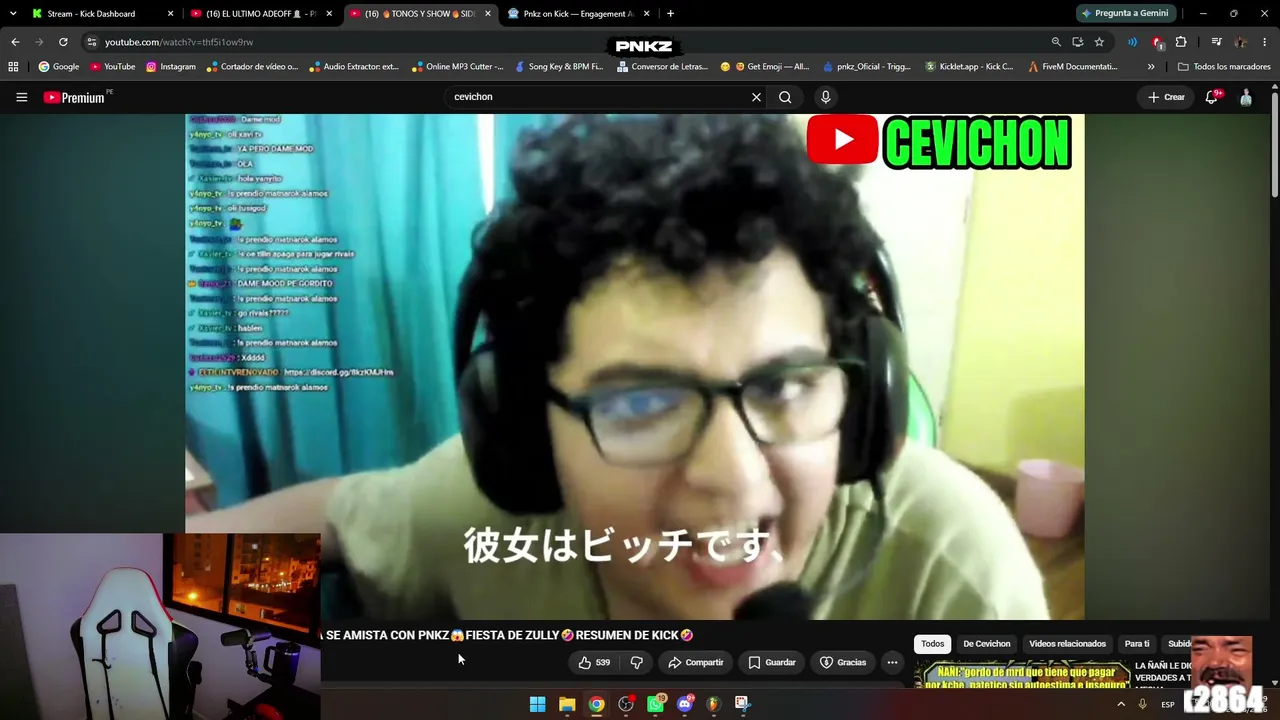Send thanks with the Gracias button

tap(842, 662)
